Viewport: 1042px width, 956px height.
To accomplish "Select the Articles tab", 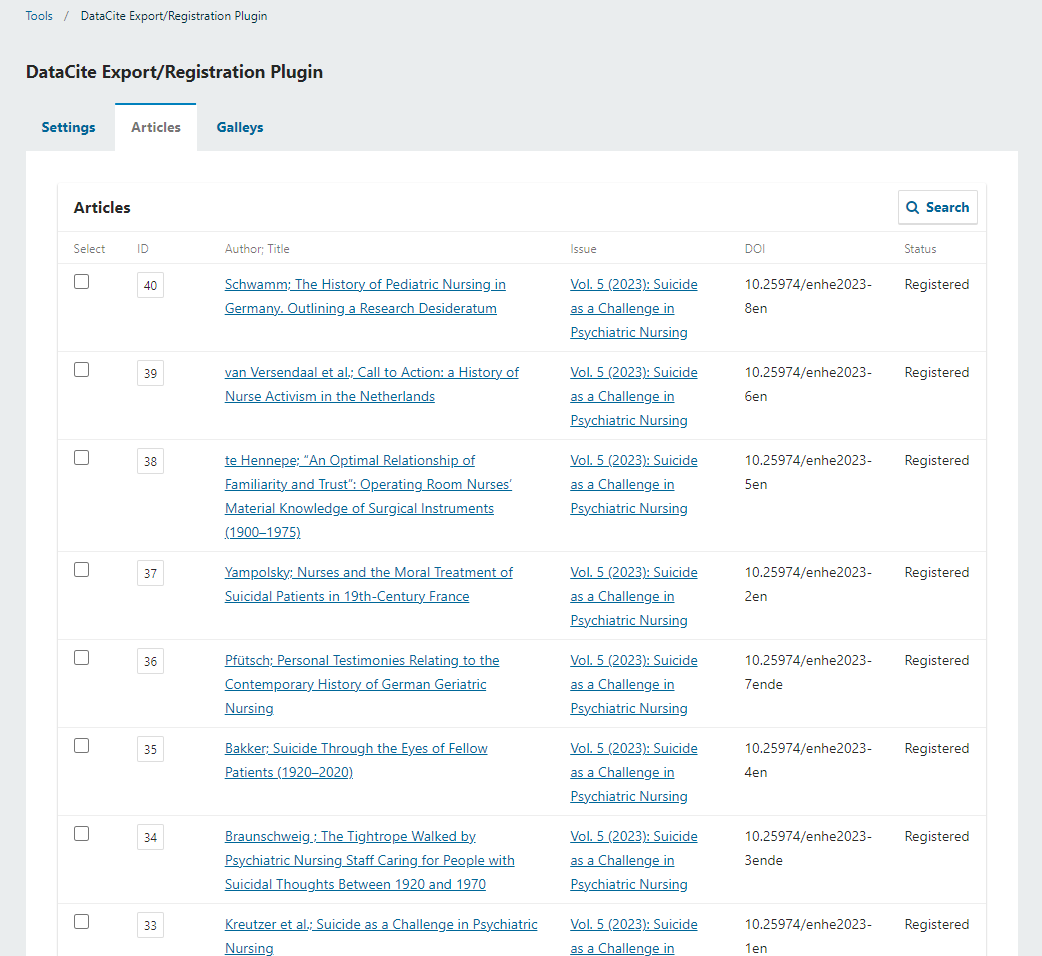I will pos(156,127).
